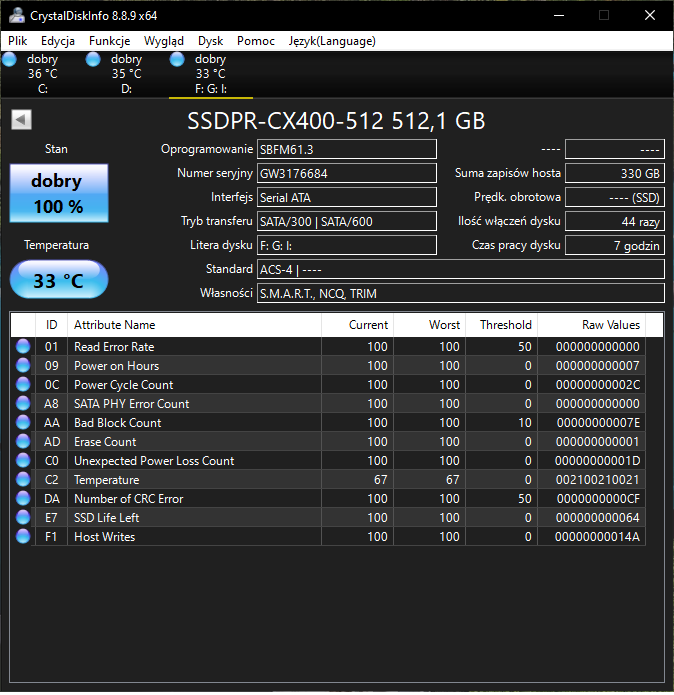The width and height of the screenshot is (674, 695).
Task: Switch to disk D: tab at 35 °C
Action: pyautogui.click(x=127, y=74)
